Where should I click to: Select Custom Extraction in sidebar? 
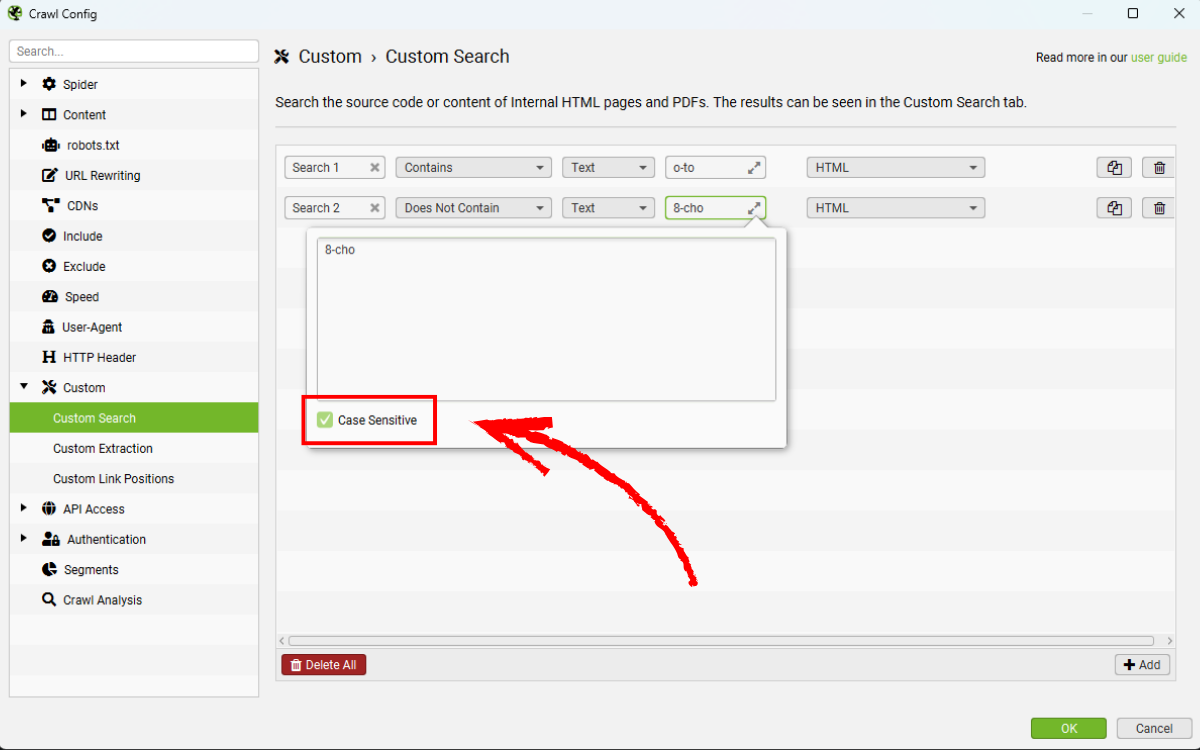pos(103,448)
